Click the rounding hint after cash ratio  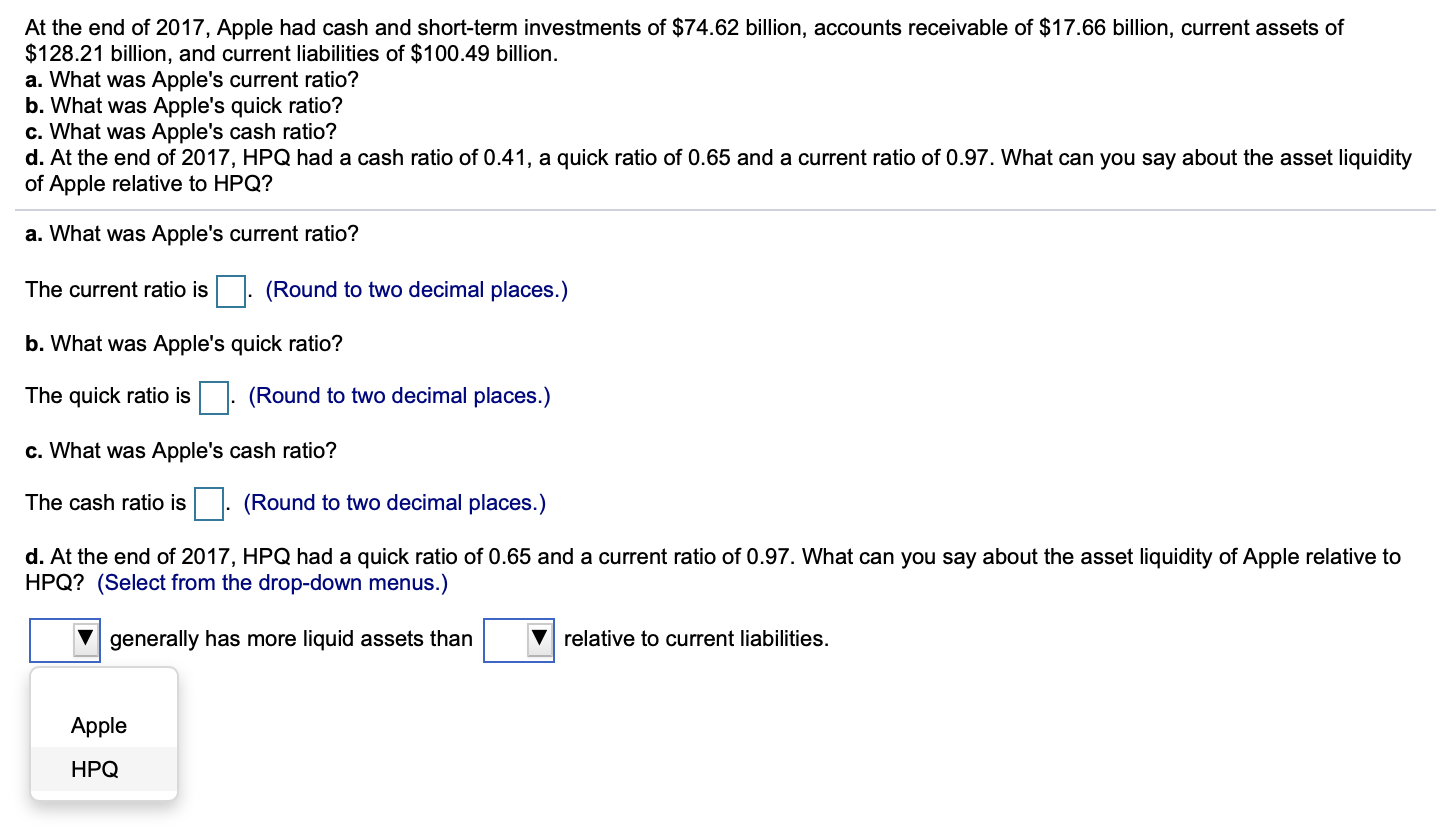[x=393, y=502]
